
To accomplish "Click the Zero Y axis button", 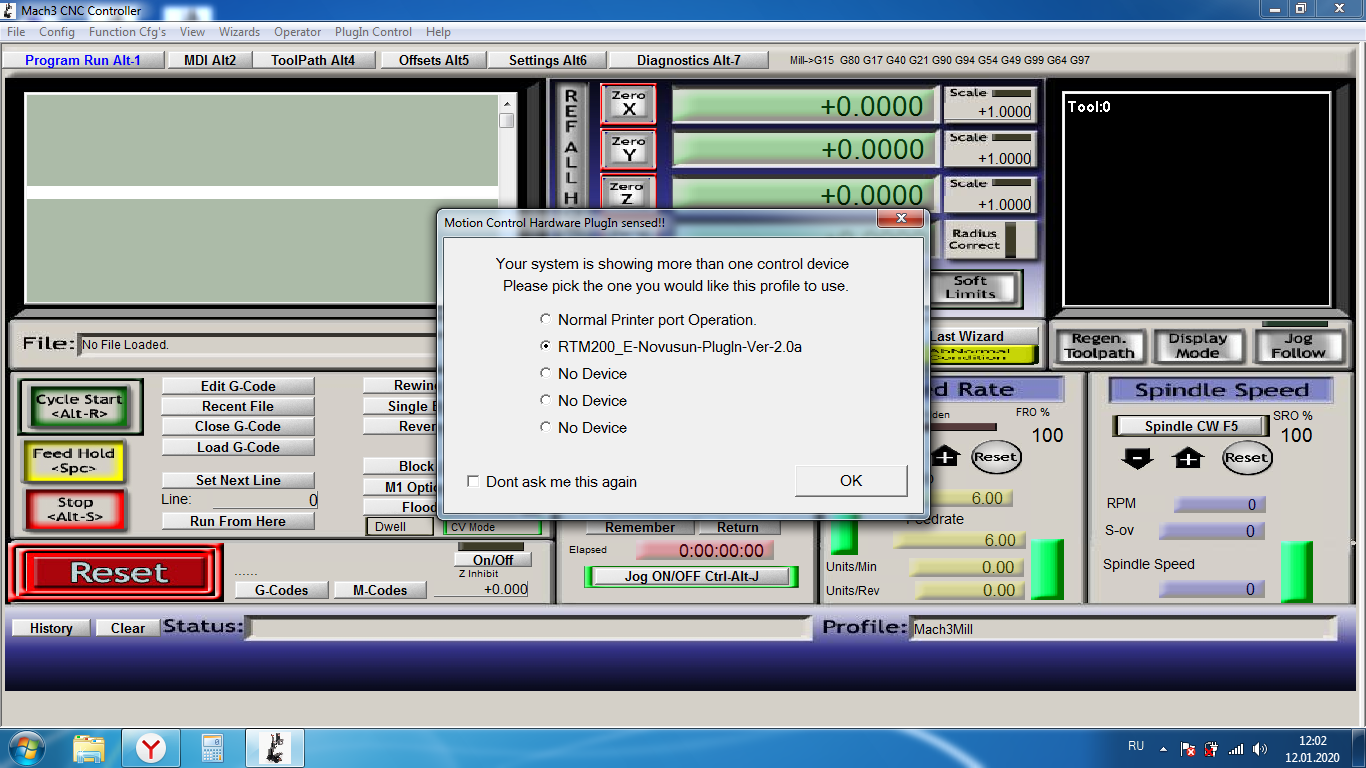I will click(628, 149).
